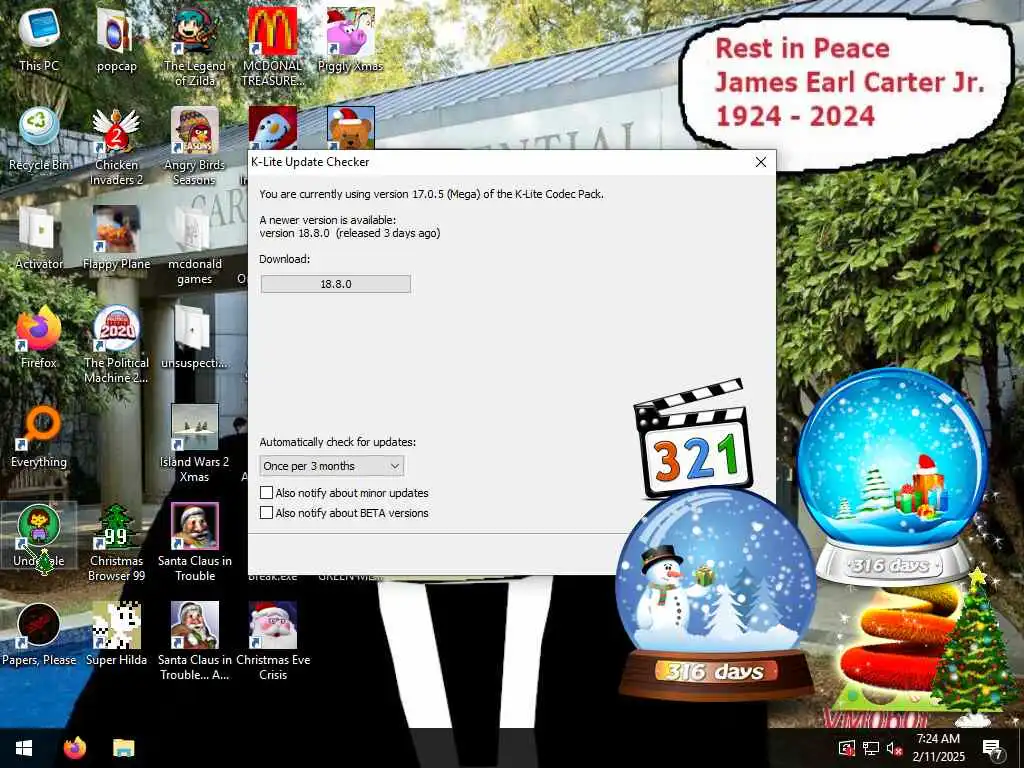Screen dimensions: 1024x768
Task: Click the 321 Media Player Classic logo
Action: 694,439
